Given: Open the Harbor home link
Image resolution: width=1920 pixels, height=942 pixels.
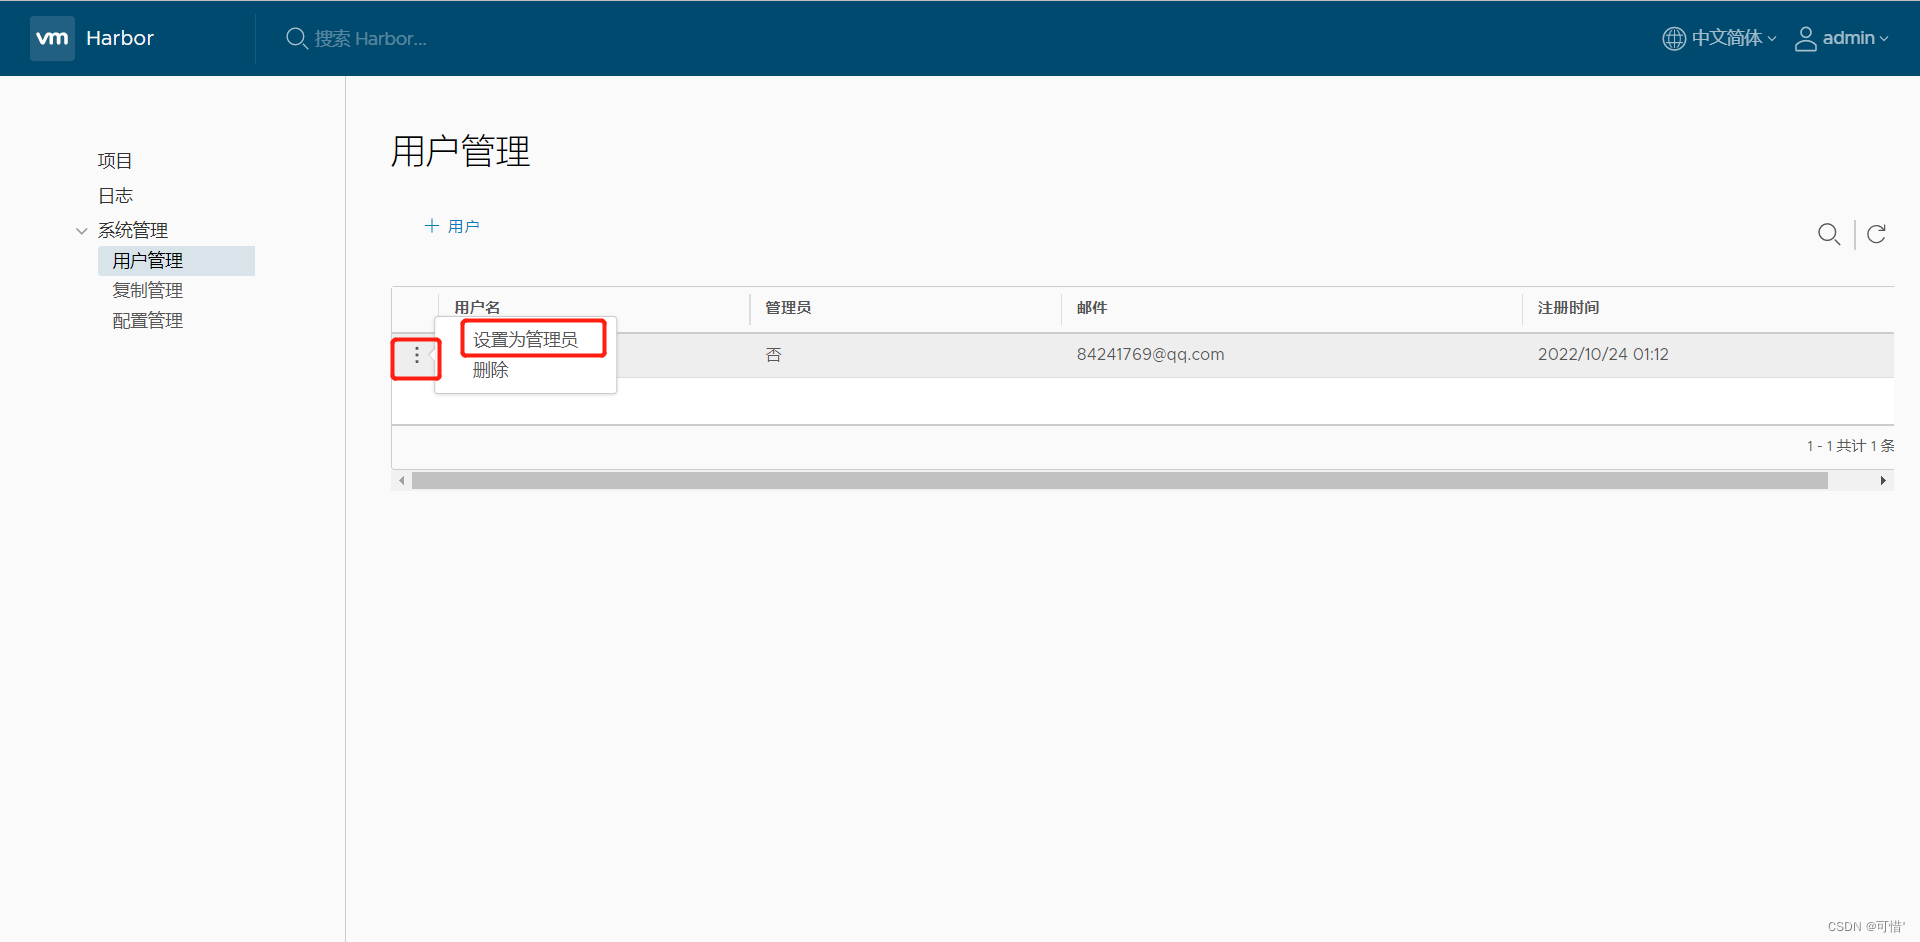Looking at the screenshot, I should coord(120,38).
